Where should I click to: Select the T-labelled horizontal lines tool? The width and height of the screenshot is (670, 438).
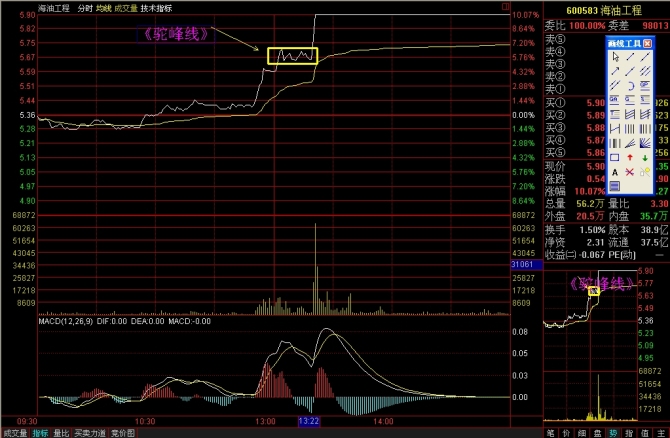click(614, 115)
